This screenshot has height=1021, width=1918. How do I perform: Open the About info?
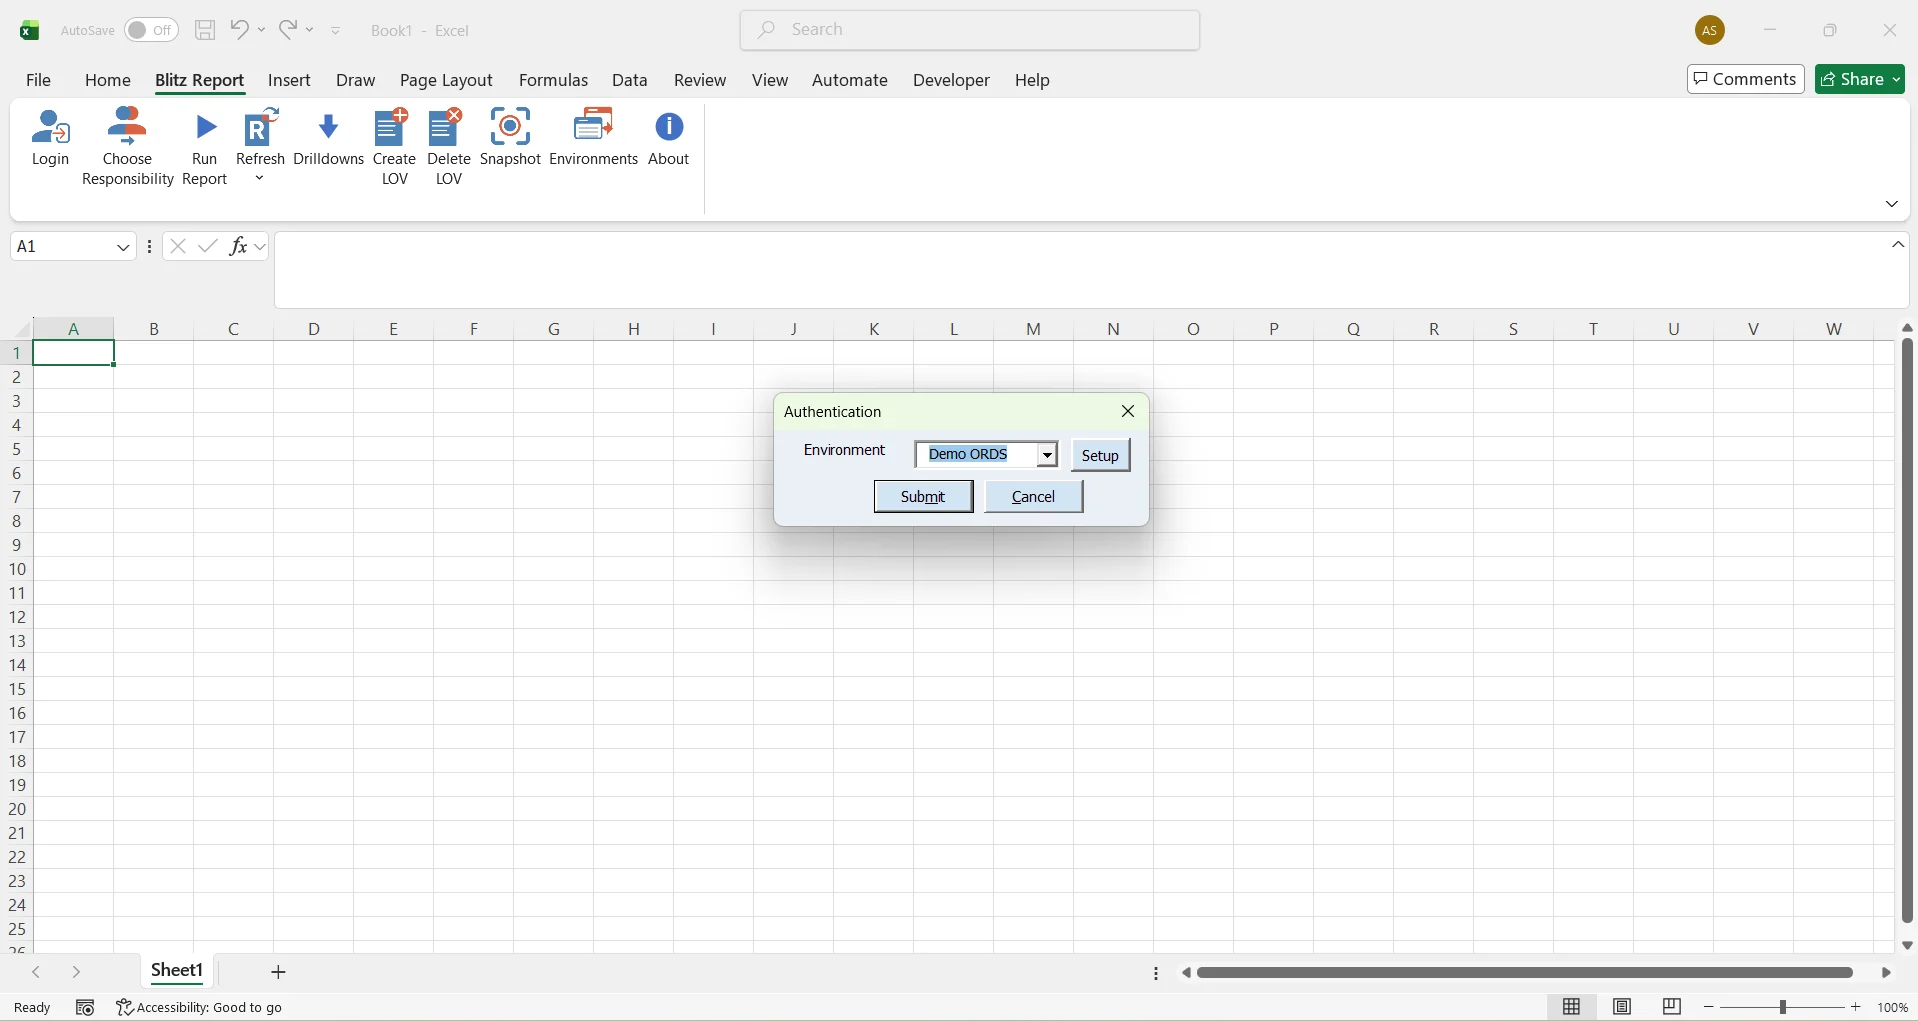click(x=669, y=139)
